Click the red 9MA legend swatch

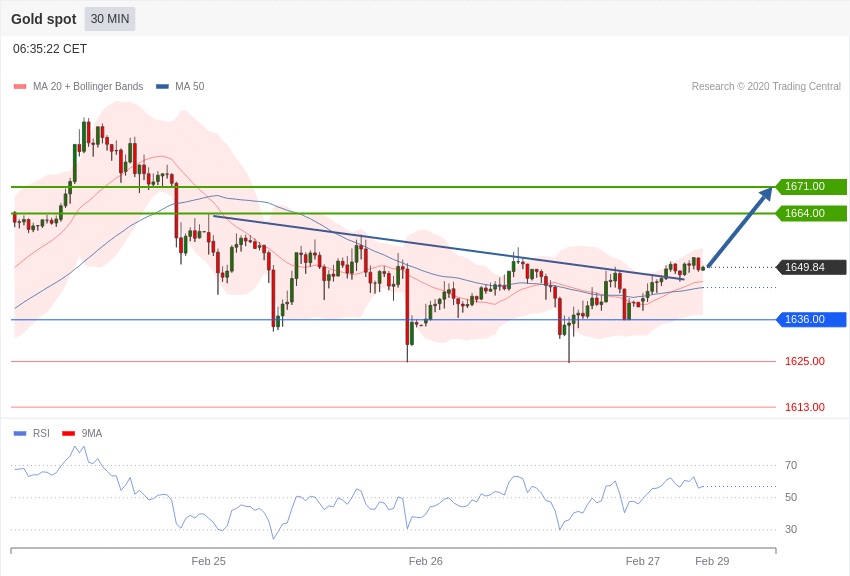click(x=69, y=433)
